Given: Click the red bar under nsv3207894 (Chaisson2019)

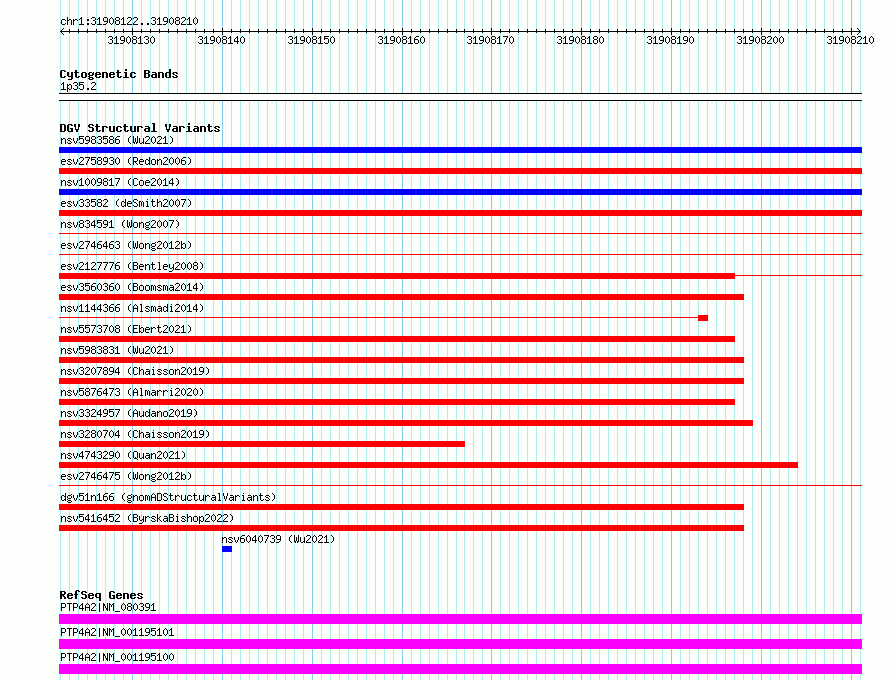Looking at the screenshot, I should coord(401,381).
